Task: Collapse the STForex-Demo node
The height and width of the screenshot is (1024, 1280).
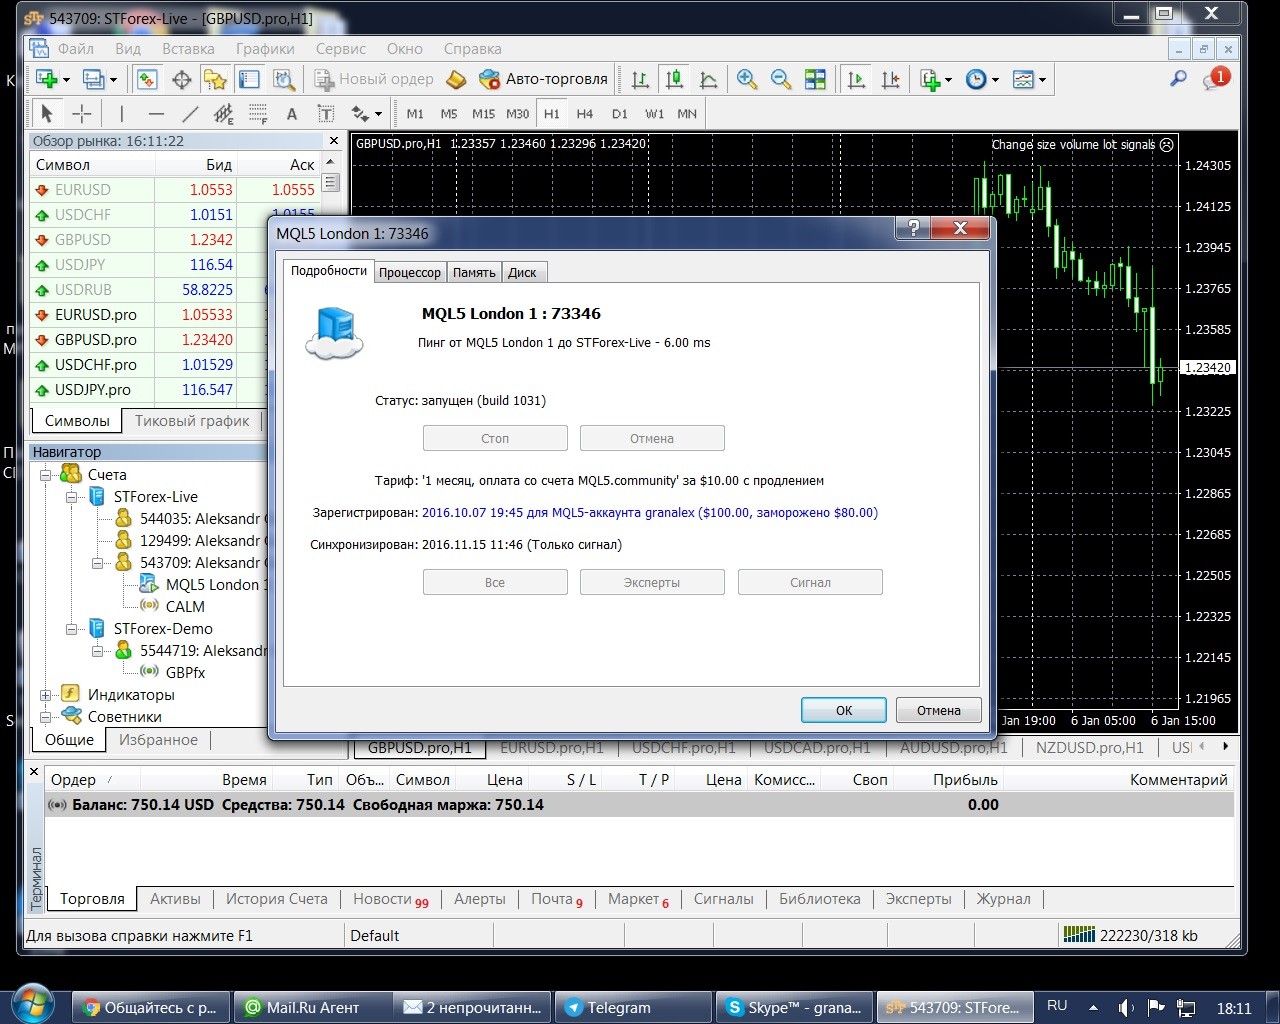Action: pos(71,628)
